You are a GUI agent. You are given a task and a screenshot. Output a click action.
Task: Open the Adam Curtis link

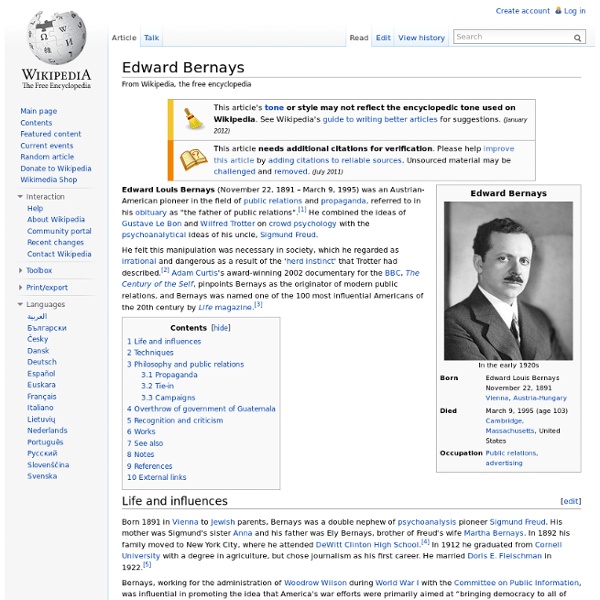(x=194, y=273)
